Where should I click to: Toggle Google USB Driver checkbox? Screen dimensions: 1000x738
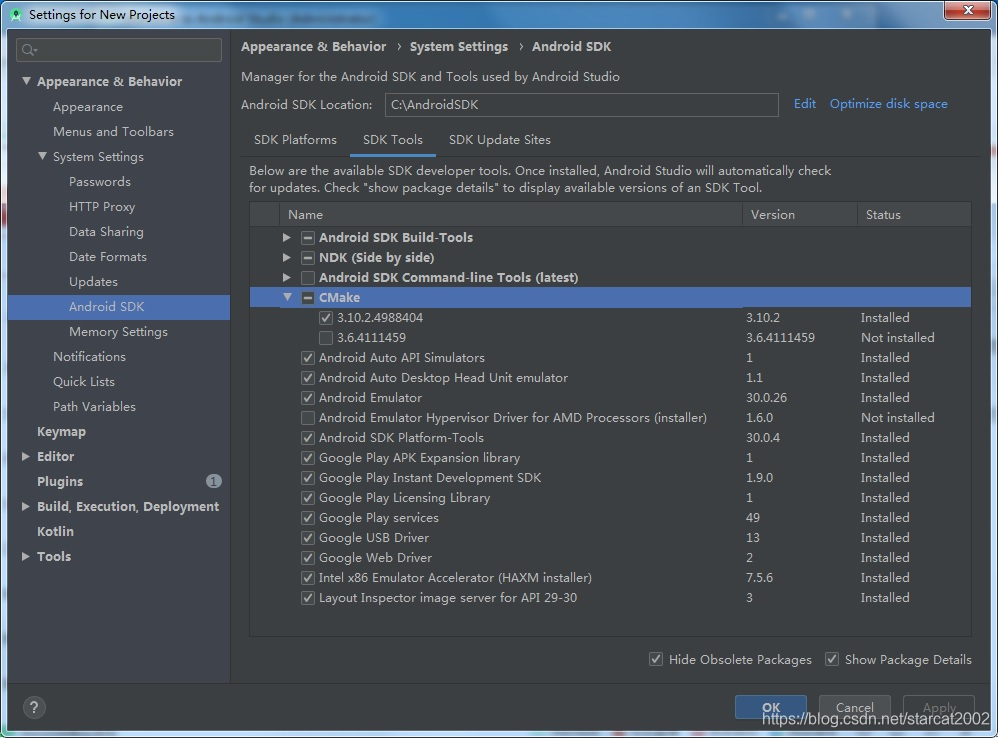pos(308,538)
